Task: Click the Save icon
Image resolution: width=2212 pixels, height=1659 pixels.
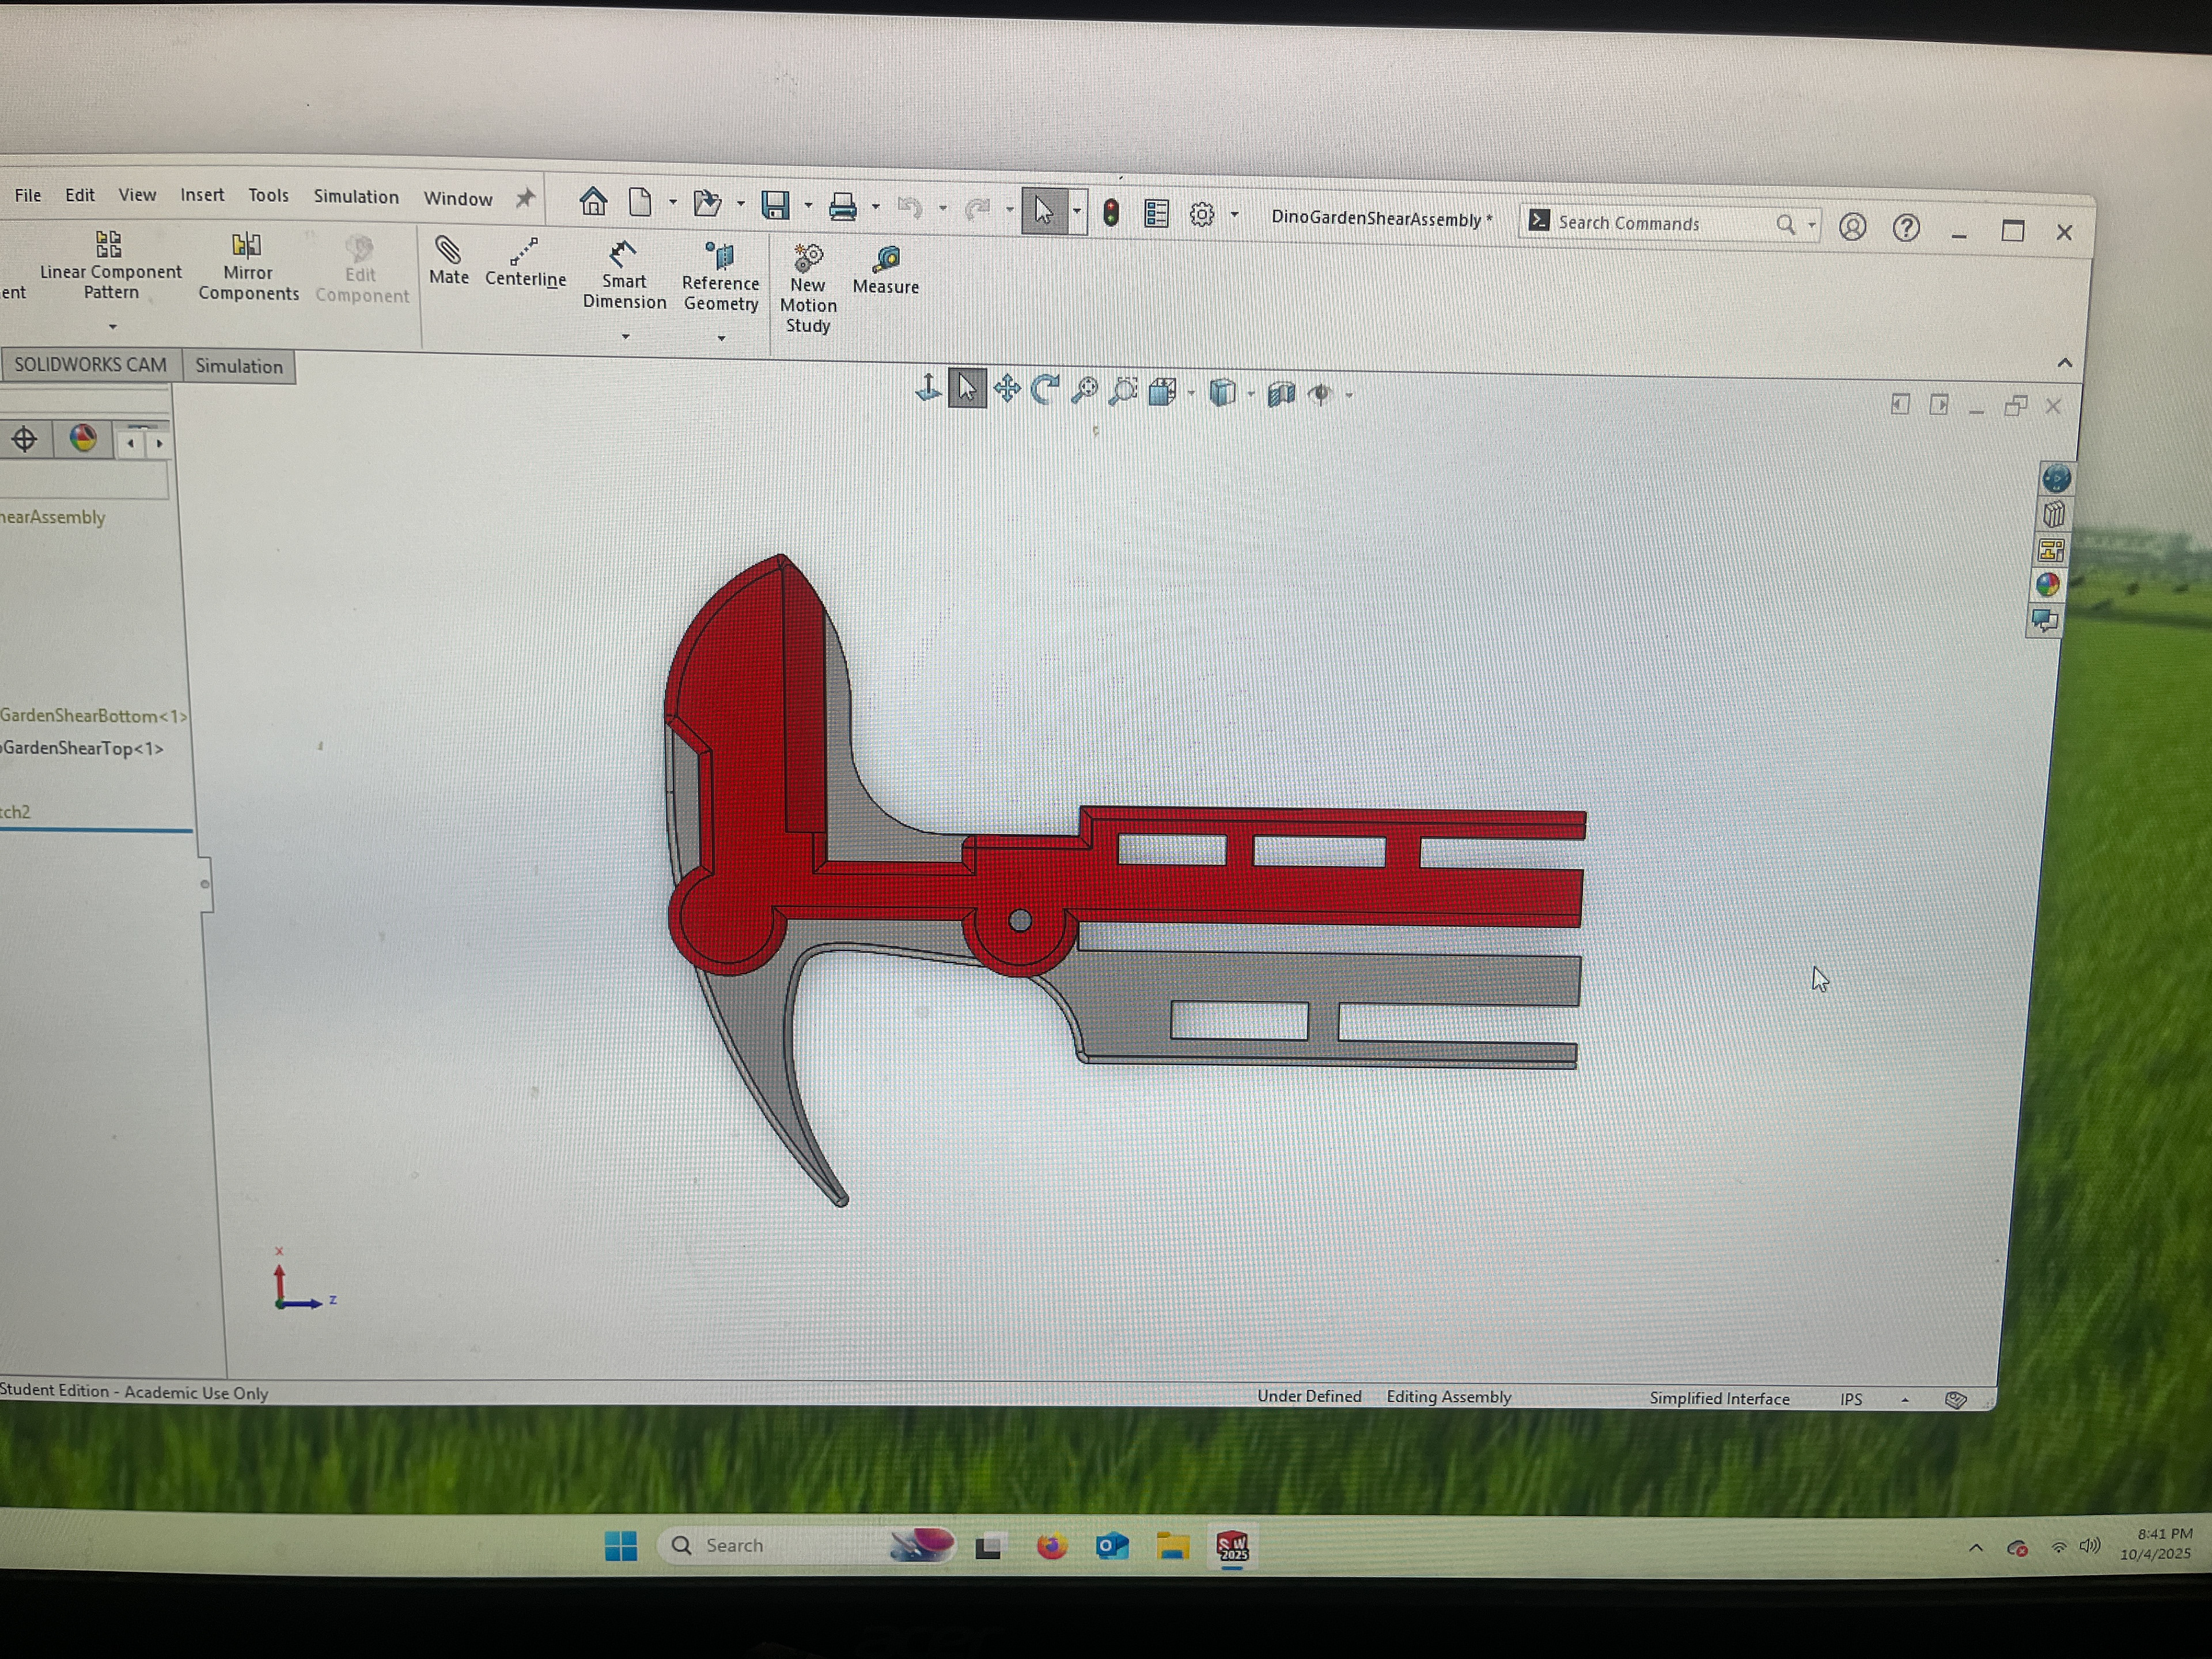Action: pyautogui.click(x=775, y=206)
